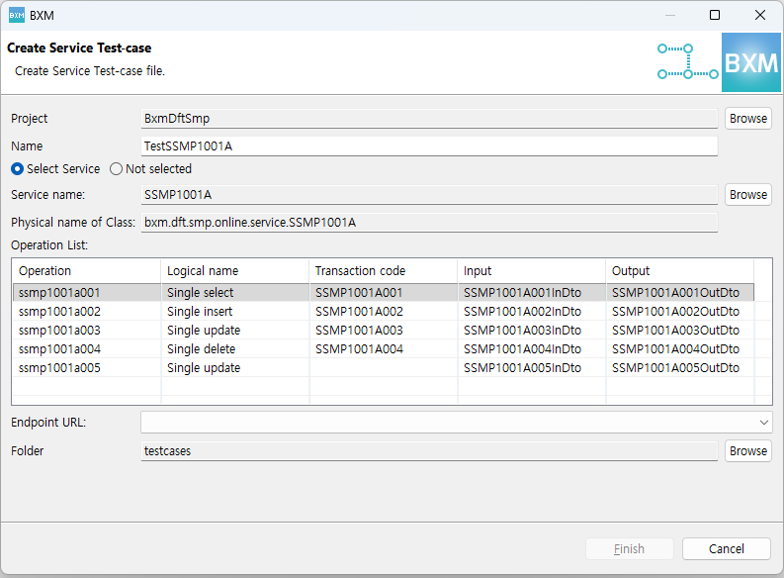Viewport: 784px width, 578px height.
Task: Click input cell SSMP1001A003InDto
Action: tap(532, 330)
